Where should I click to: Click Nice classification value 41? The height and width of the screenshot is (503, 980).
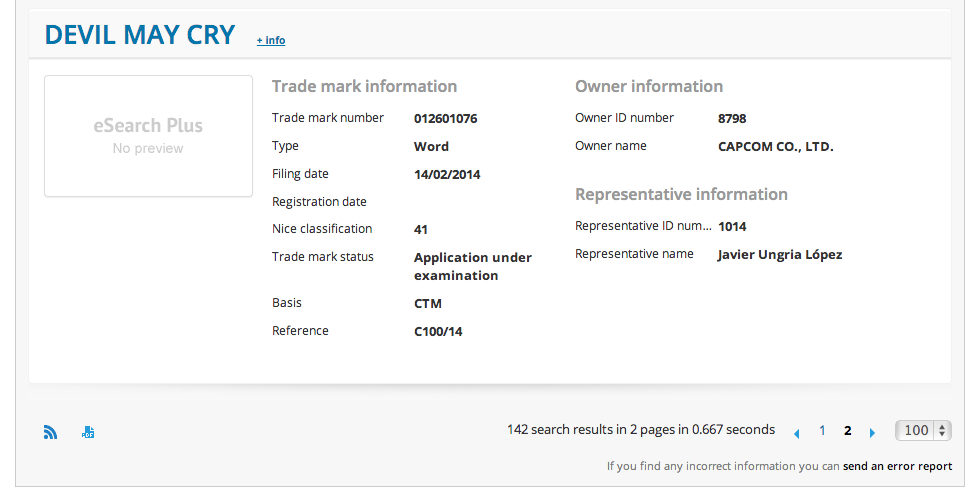(421, 229)
